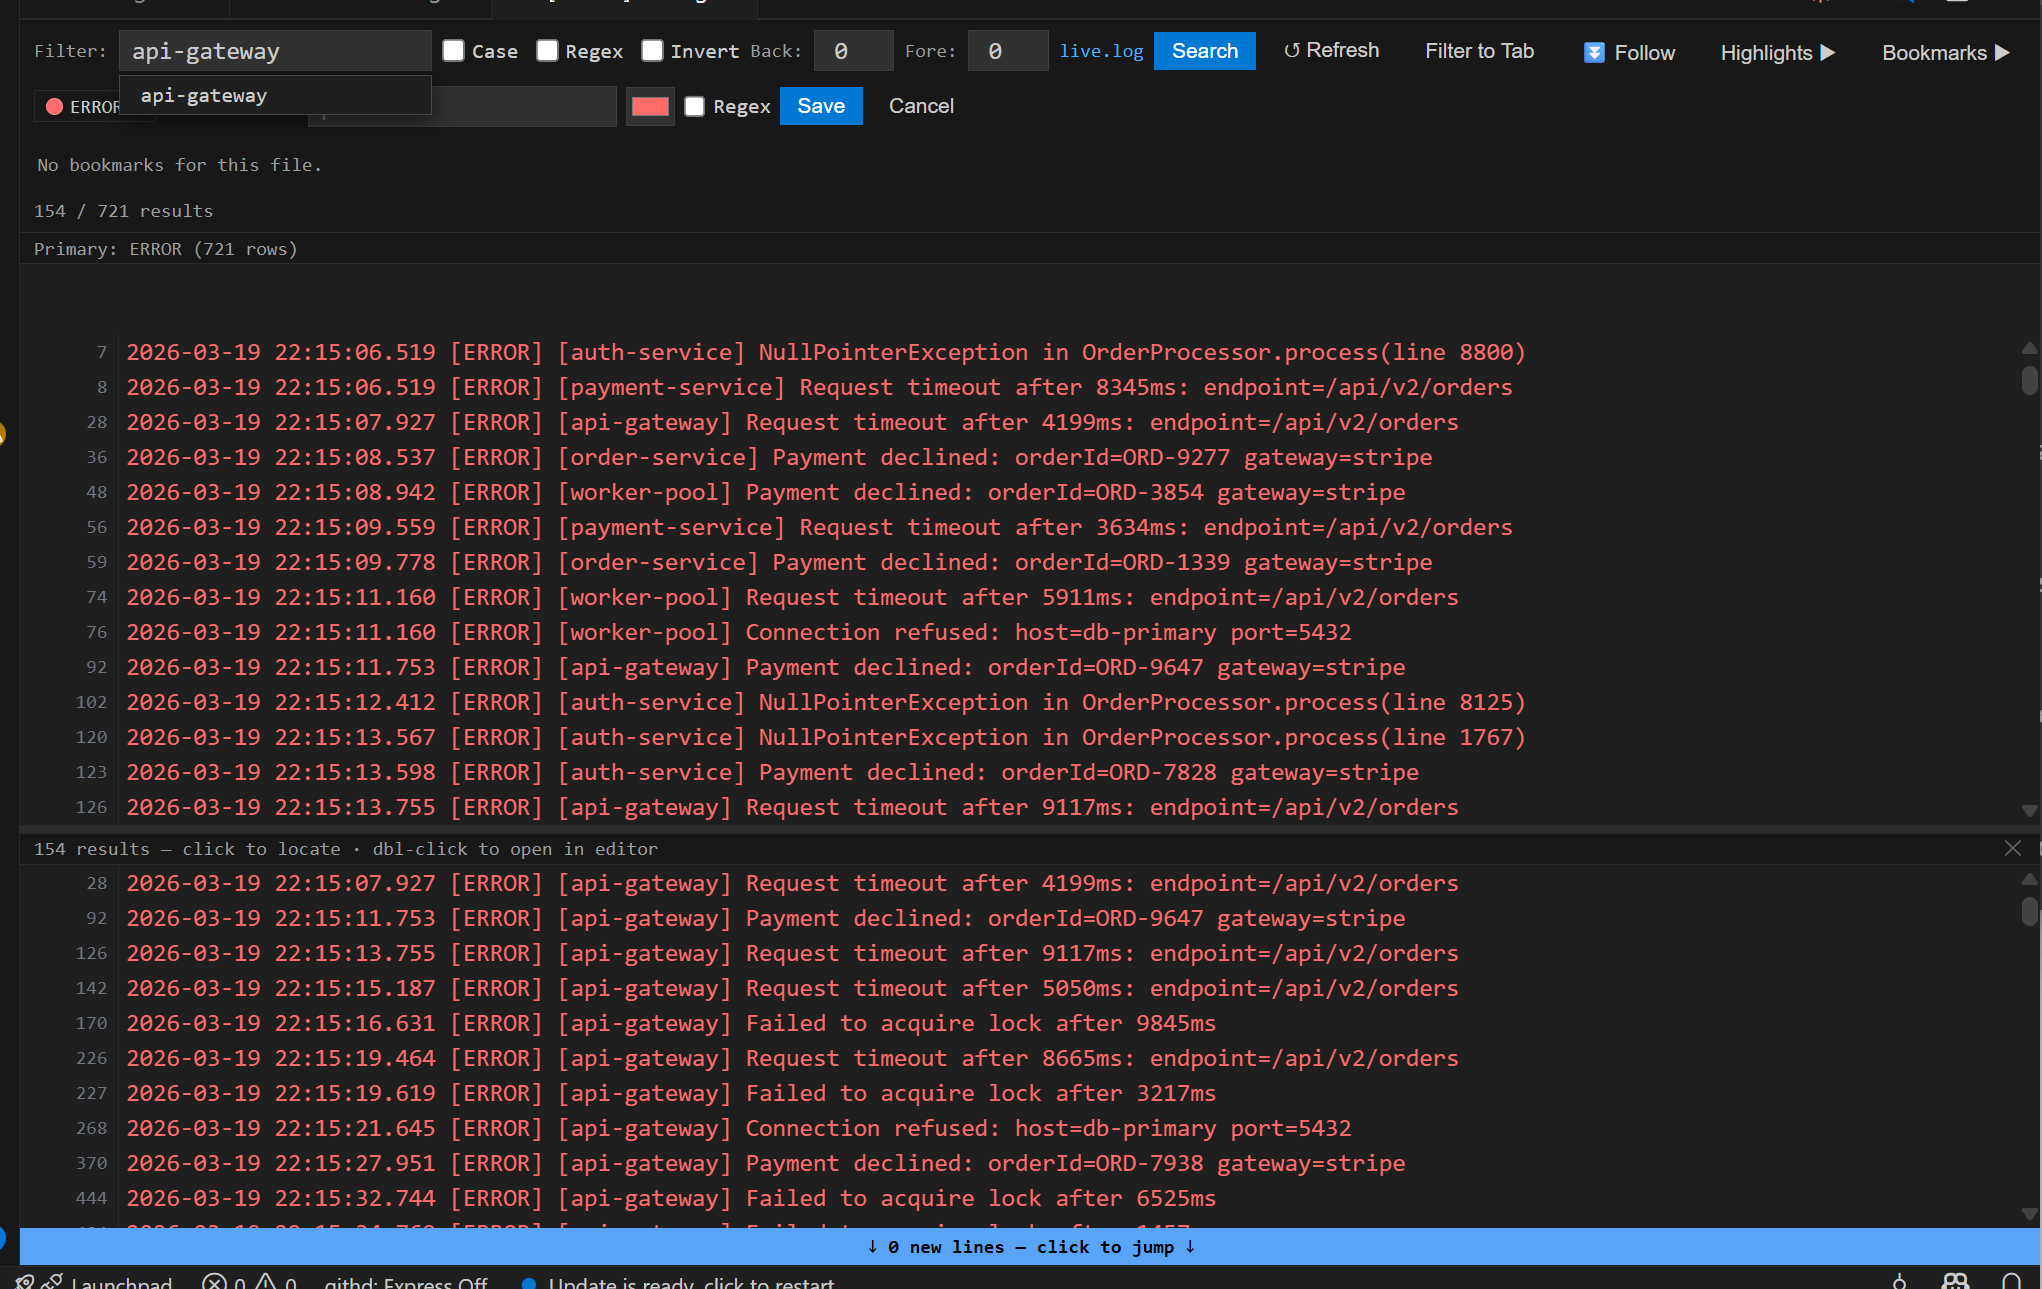Open the live.log link

click(1101, 51)
